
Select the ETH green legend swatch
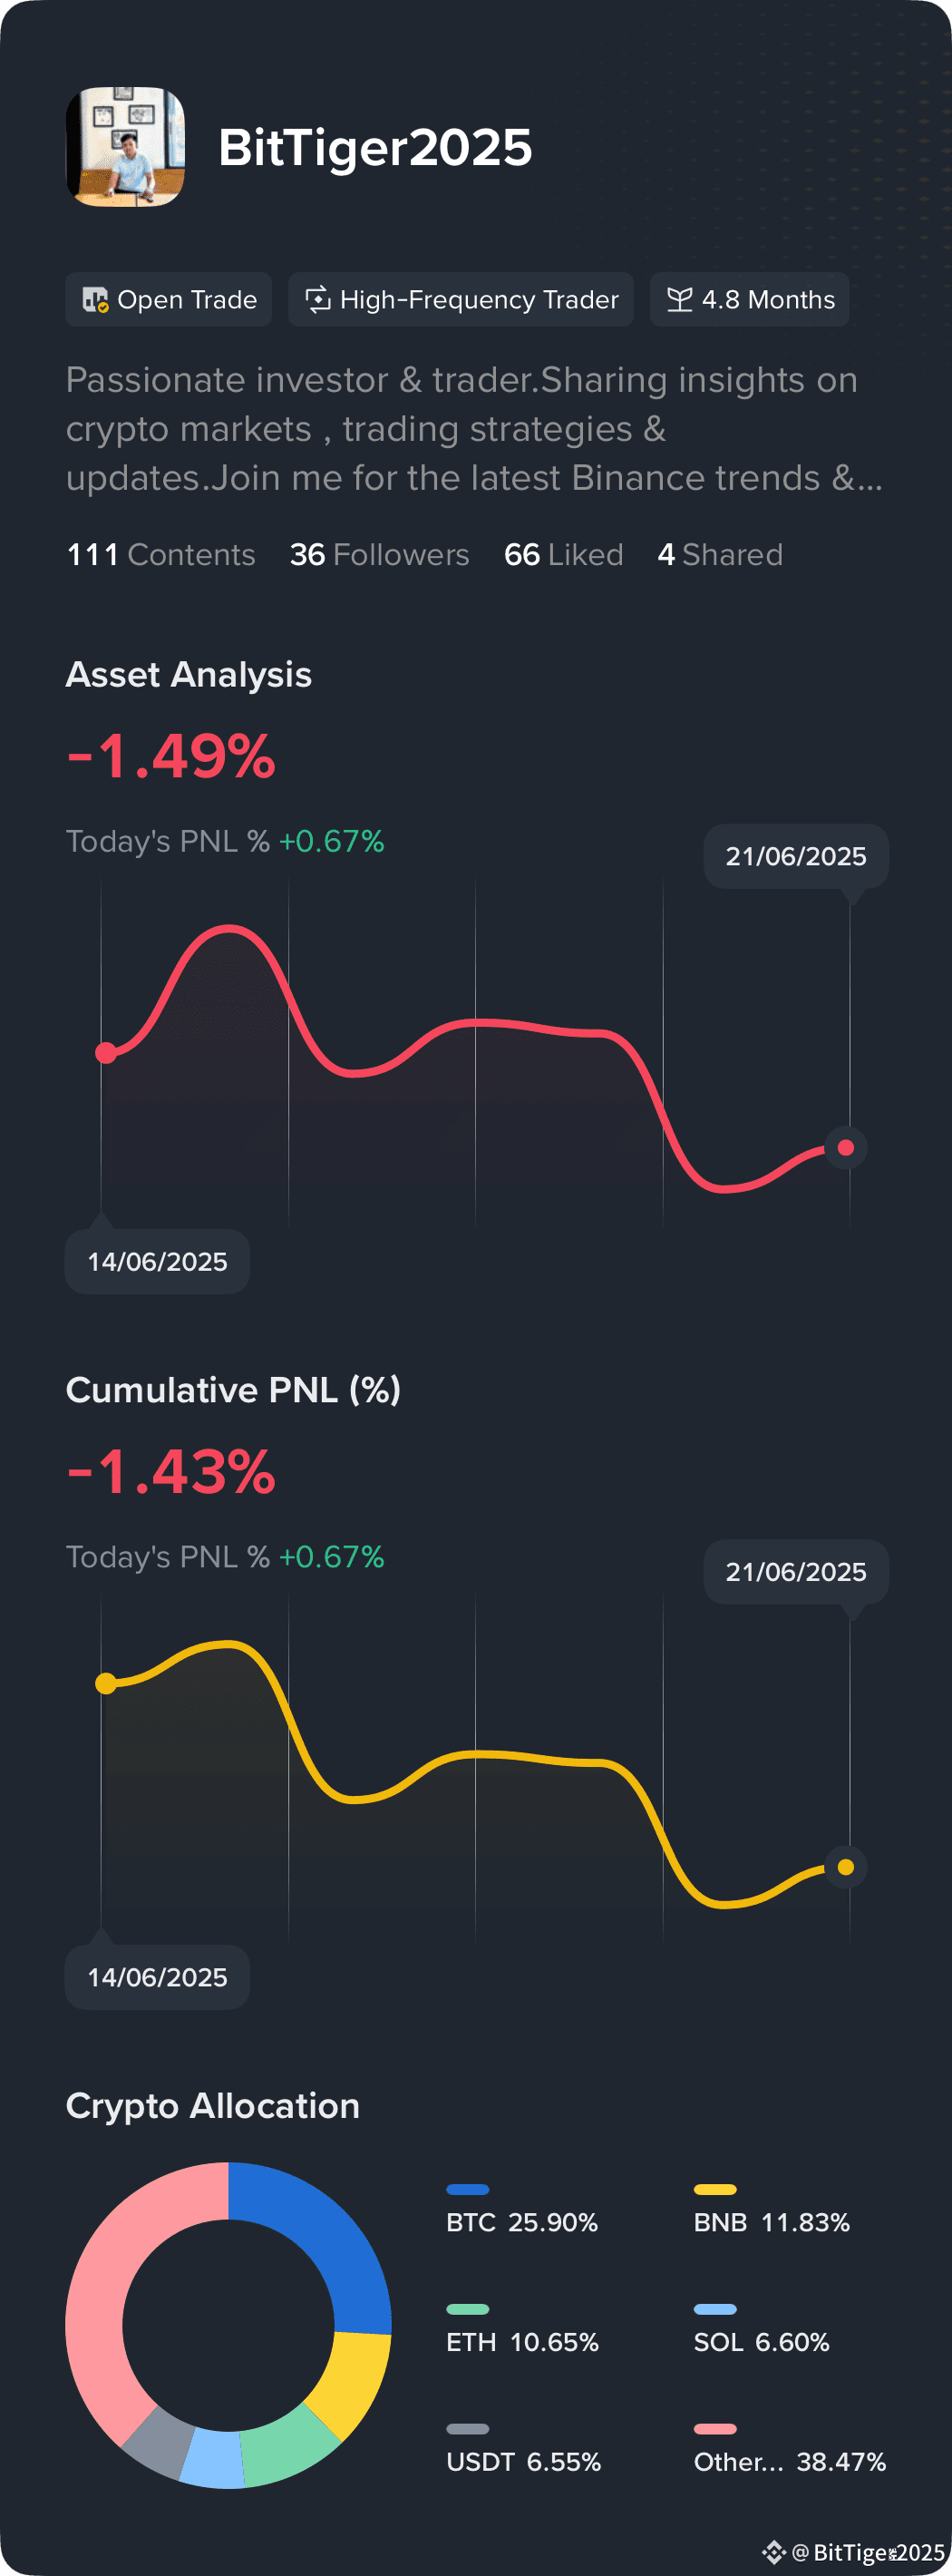click(467, 2309)
